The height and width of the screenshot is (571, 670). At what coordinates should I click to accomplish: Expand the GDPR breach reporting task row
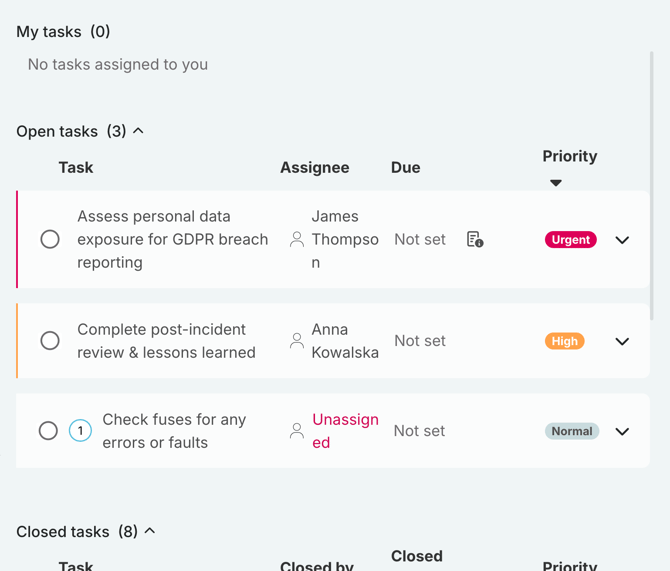click(x=622, y=240)
